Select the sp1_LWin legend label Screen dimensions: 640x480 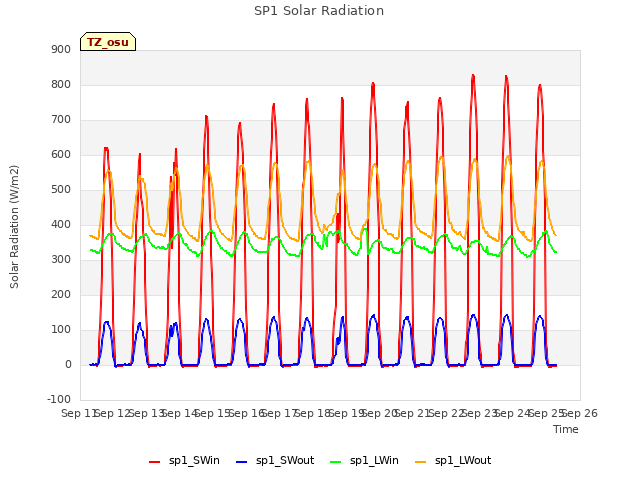374,461
